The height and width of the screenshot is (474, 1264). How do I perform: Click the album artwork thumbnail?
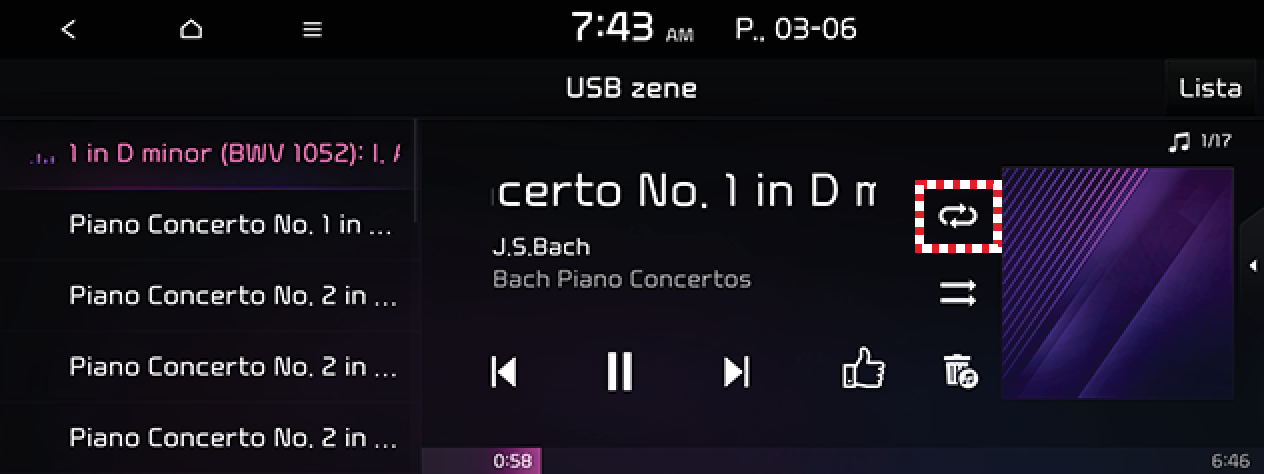[1117, 283]
